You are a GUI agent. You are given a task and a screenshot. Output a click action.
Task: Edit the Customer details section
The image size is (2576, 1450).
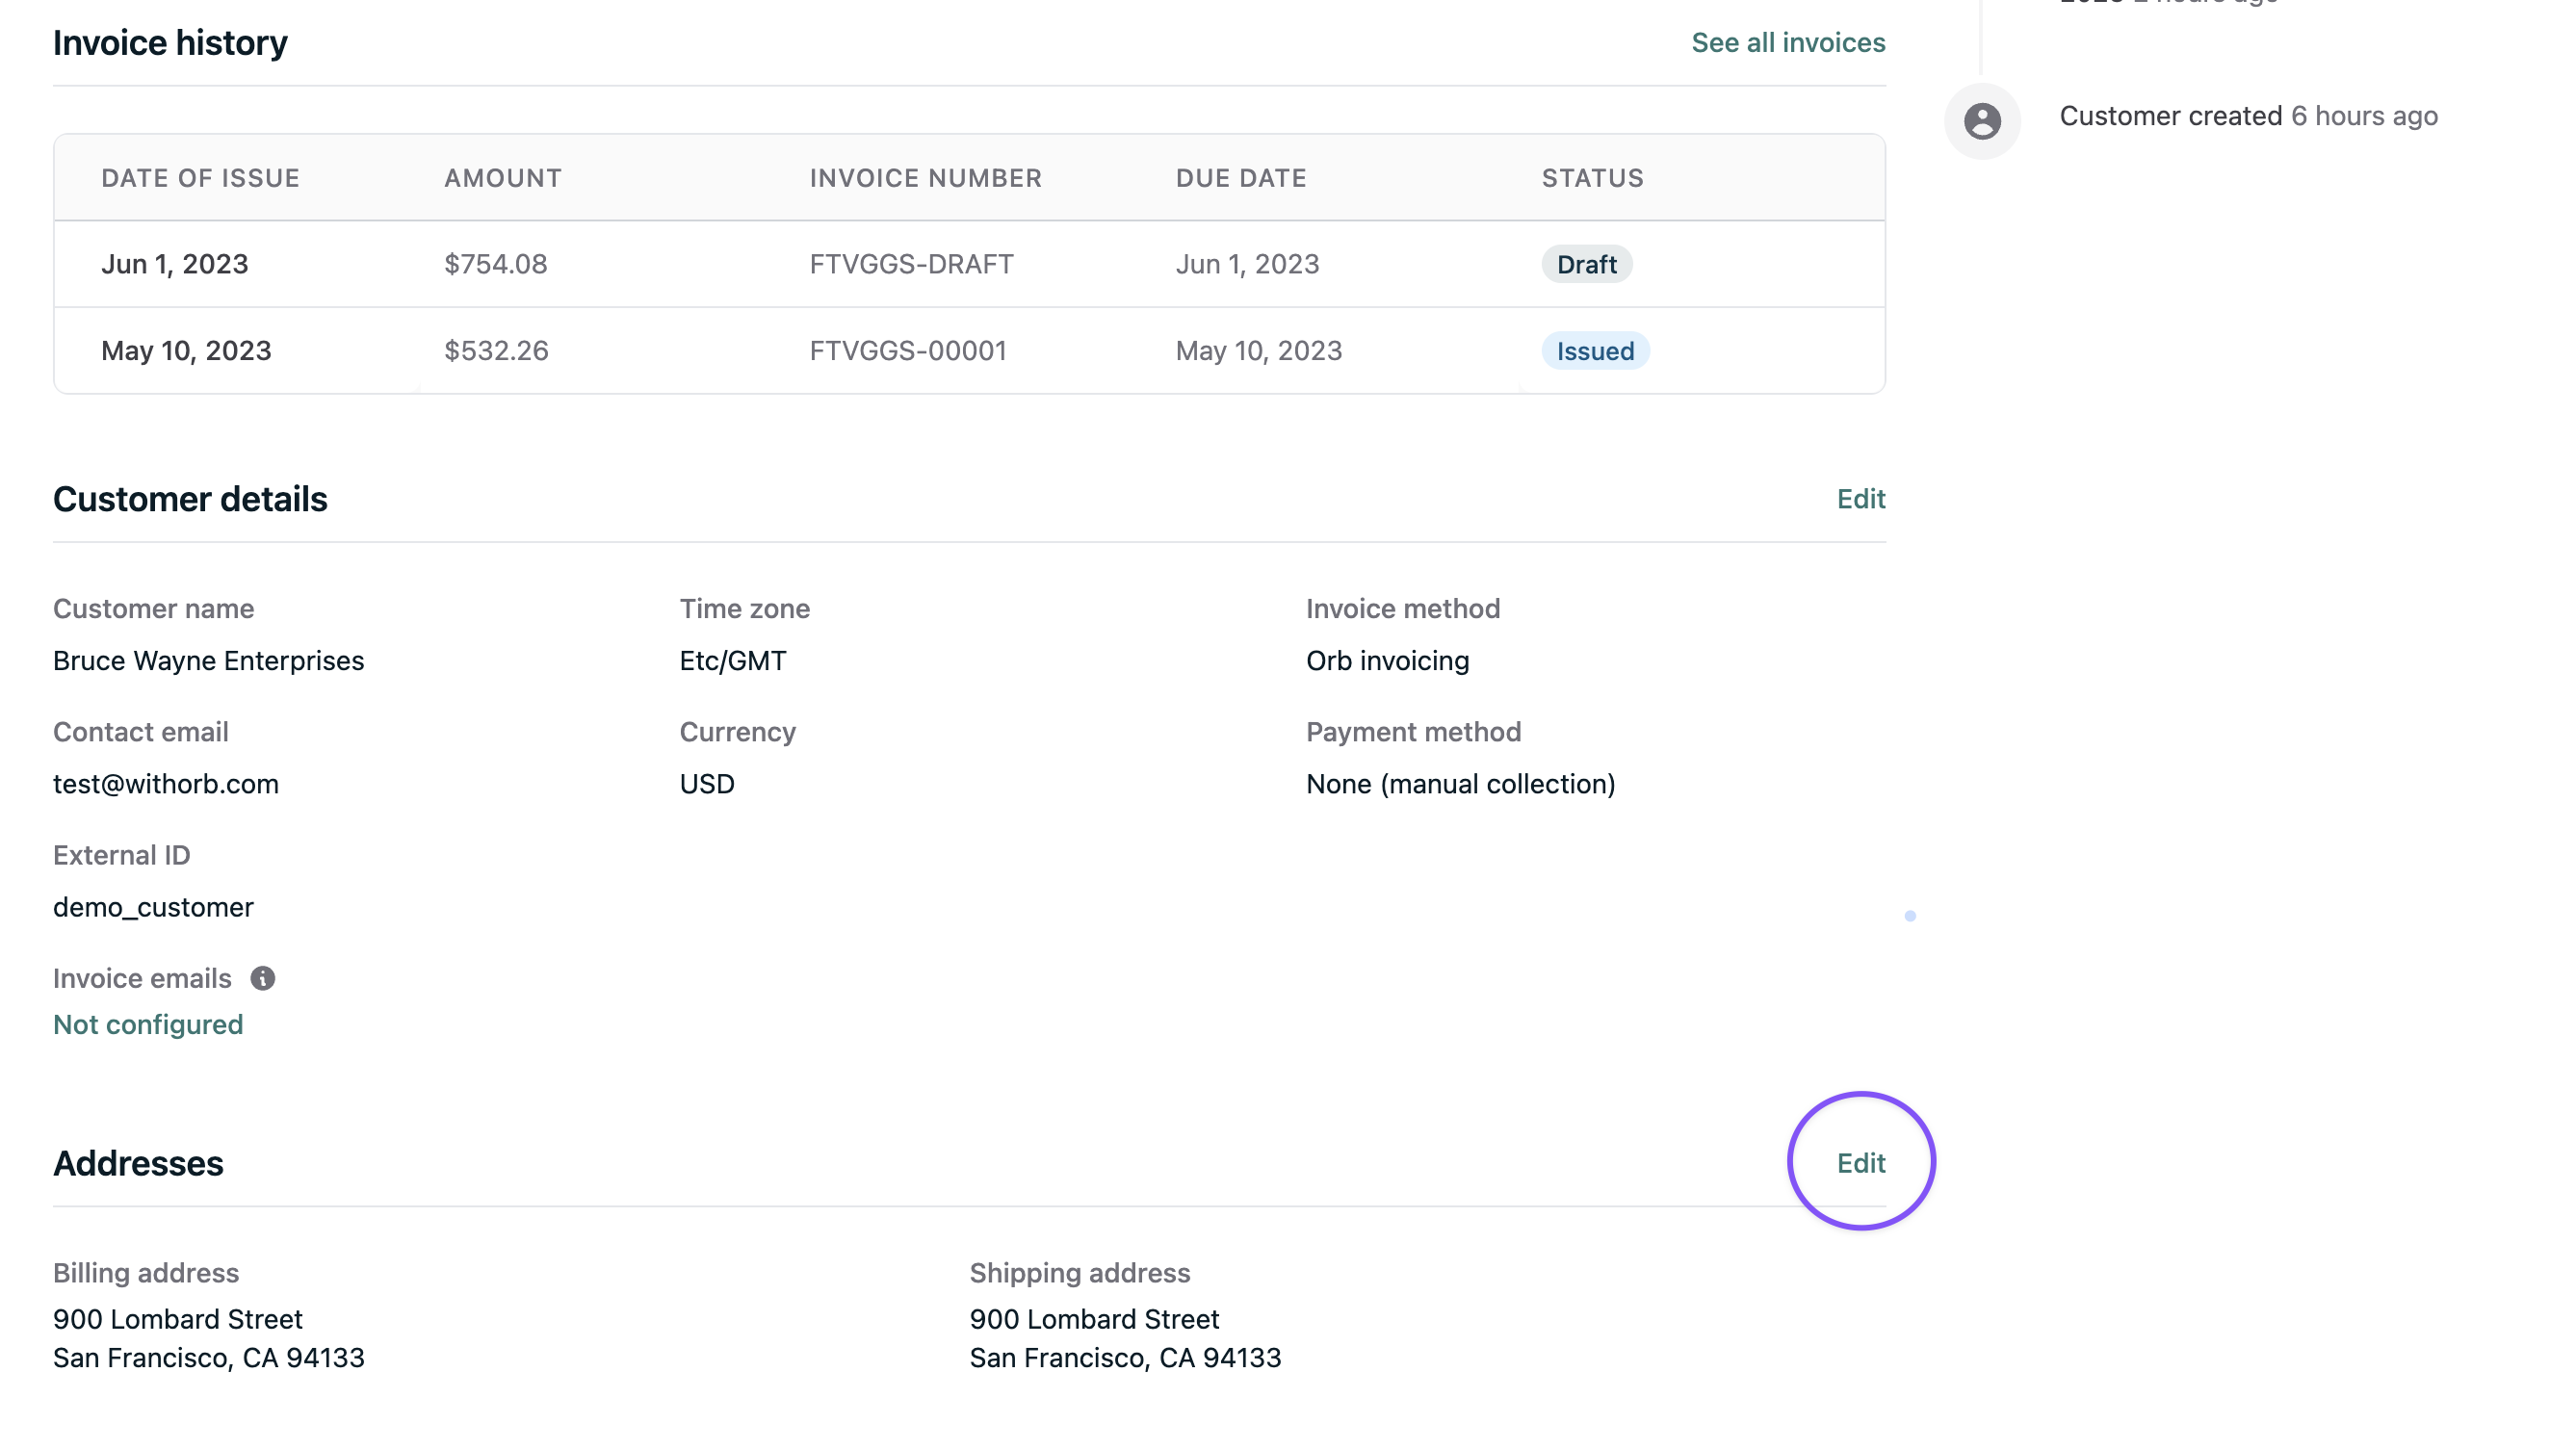[1861, 499]
